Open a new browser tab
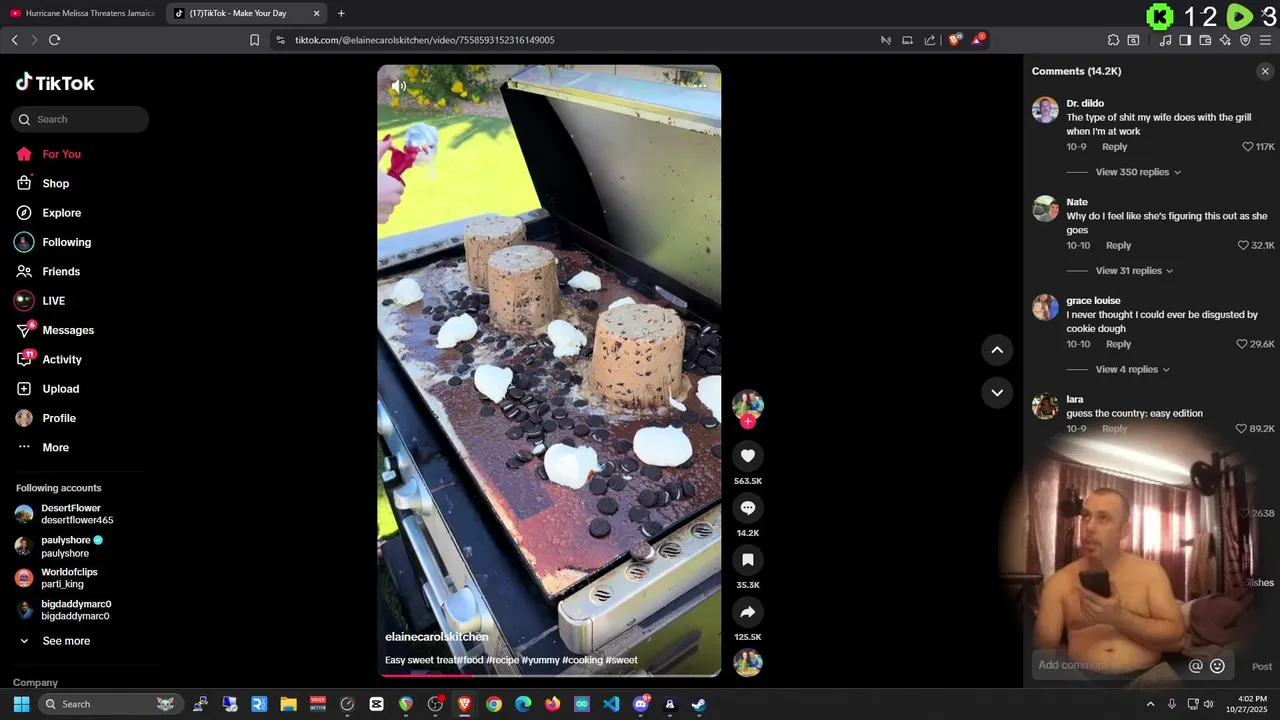Image resolution: width=1280 pixels, height=720 pixels. [341, 13]
